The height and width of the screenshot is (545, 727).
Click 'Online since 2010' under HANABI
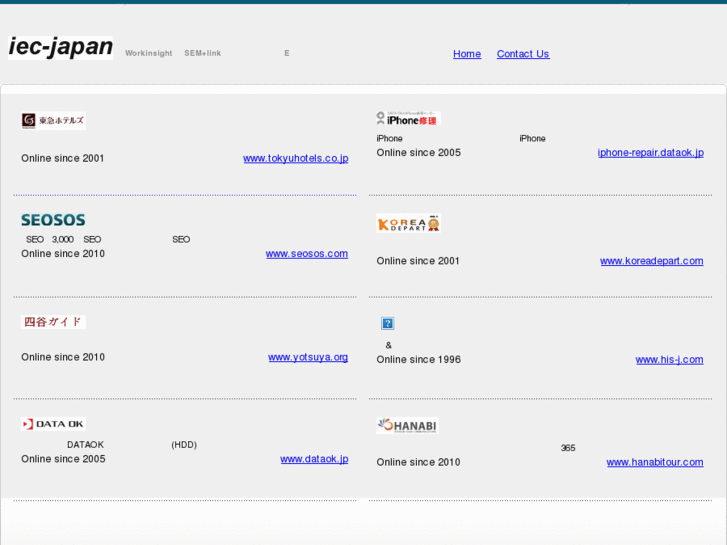(418, 462)
